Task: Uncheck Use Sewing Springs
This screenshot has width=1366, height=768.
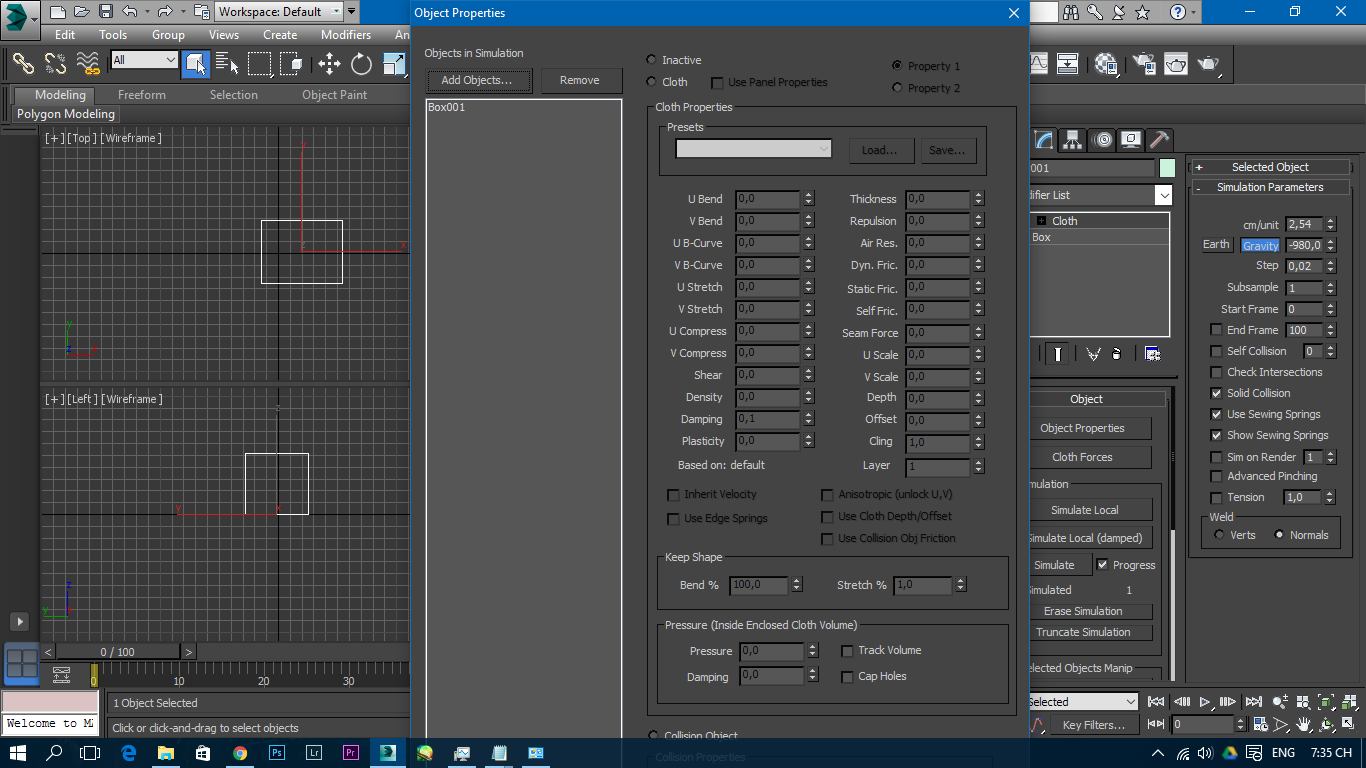Action: 1217,414
